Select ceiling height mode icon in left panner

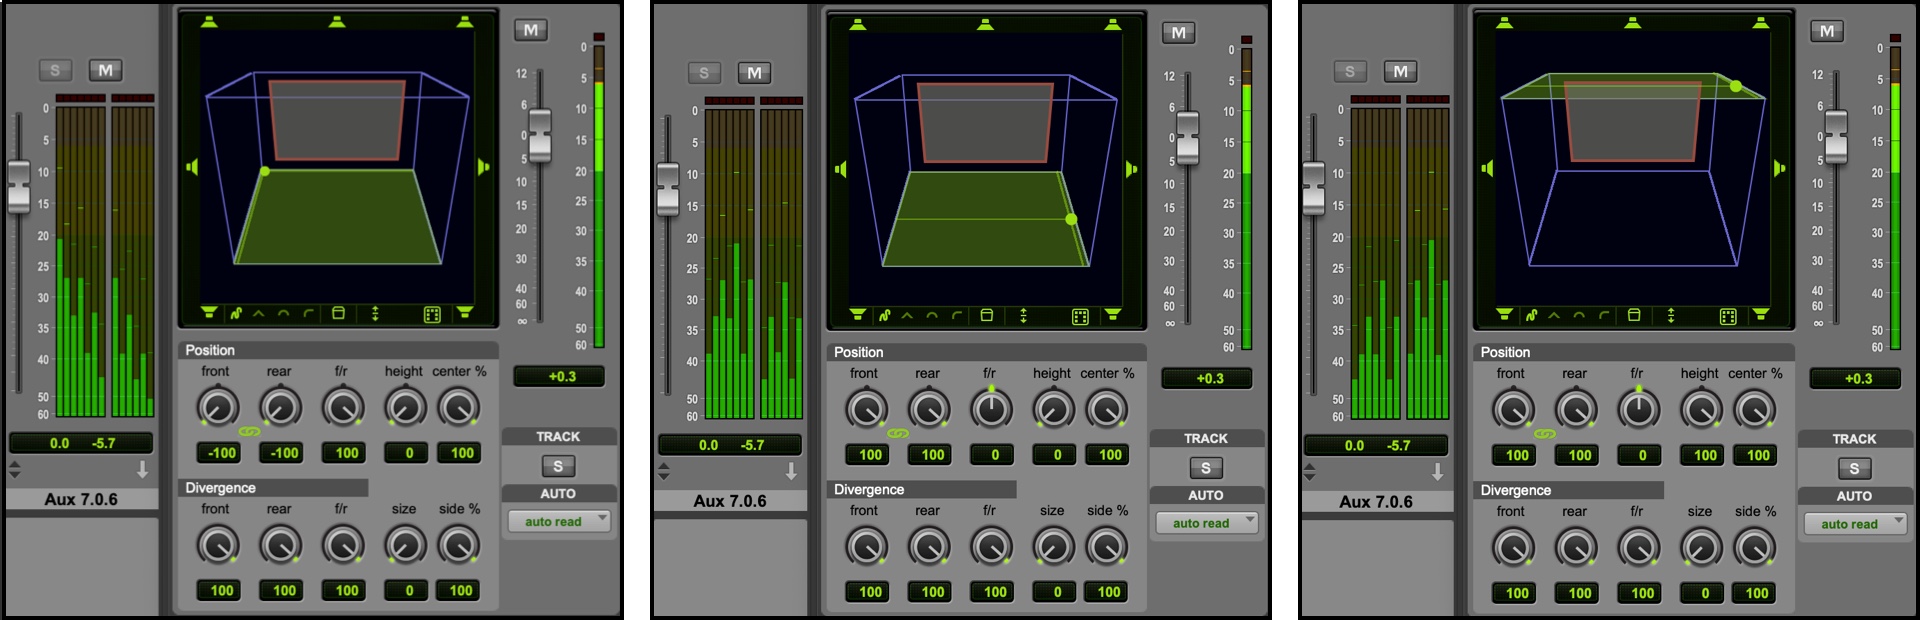pos(308,314)
